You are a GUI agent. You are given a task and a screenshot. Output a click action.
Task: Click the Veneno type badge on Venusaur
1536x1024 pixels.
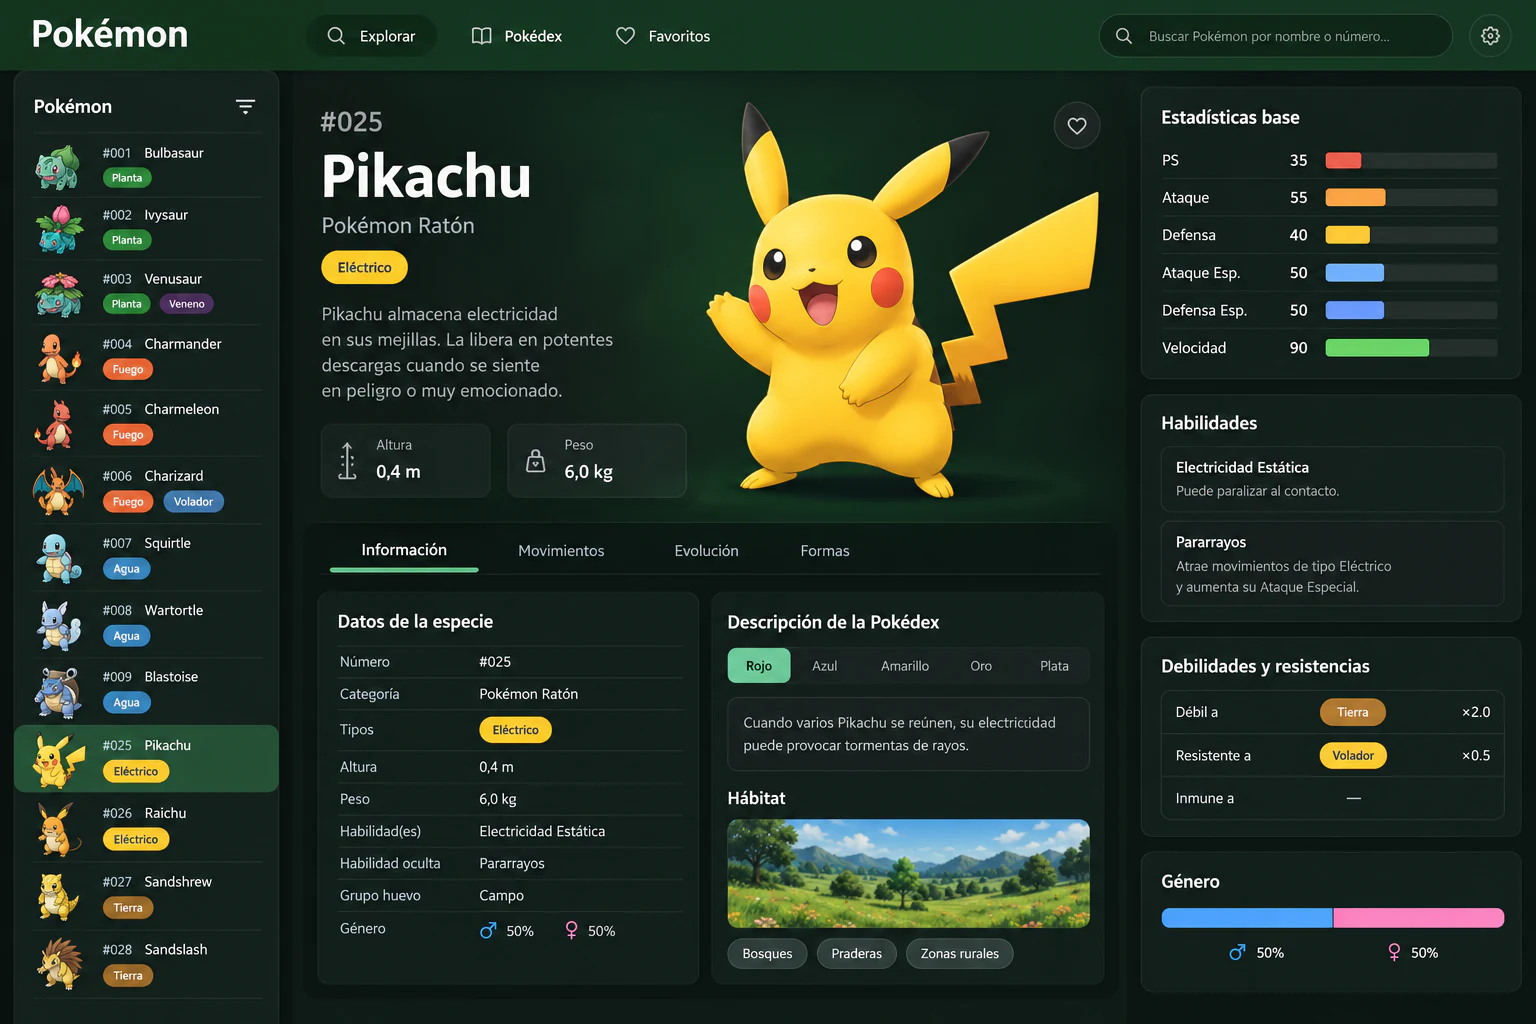pyautogui.click(x=187, y=304)
